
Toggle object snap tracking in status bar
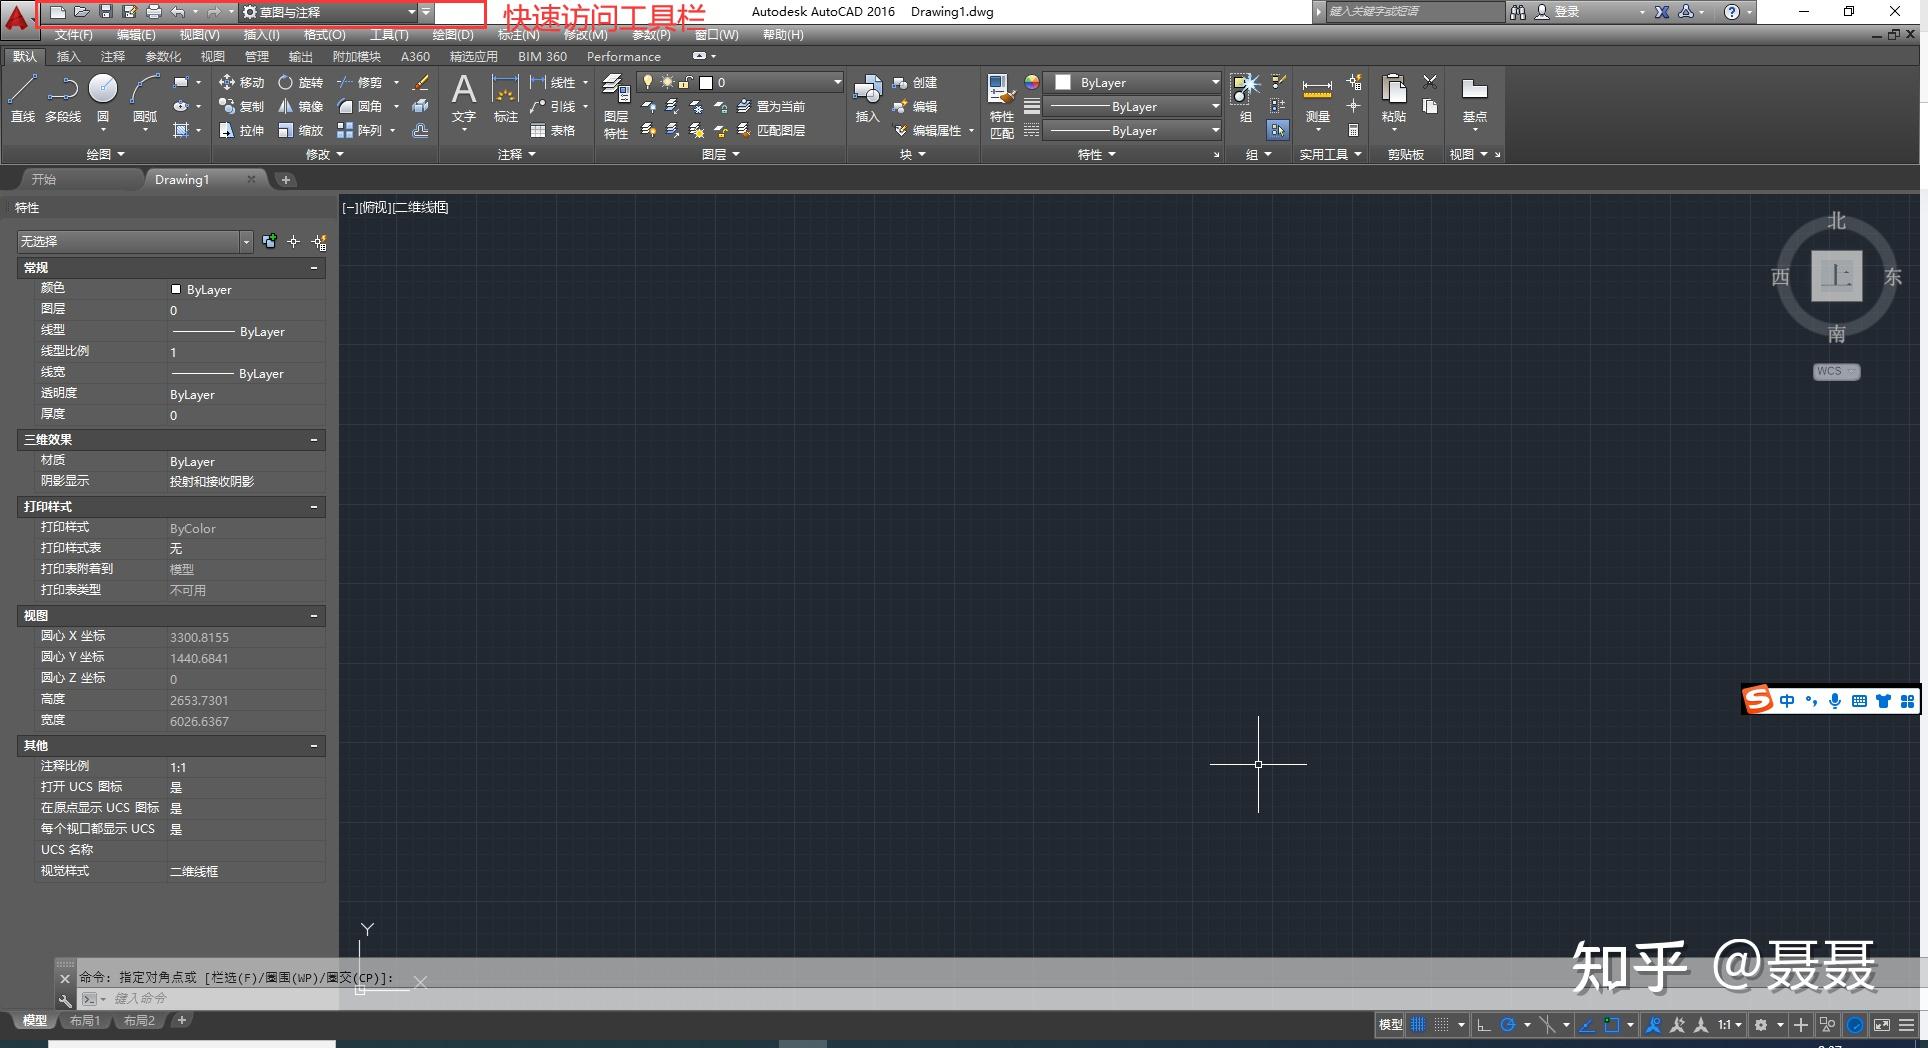pos(1587,1025)
